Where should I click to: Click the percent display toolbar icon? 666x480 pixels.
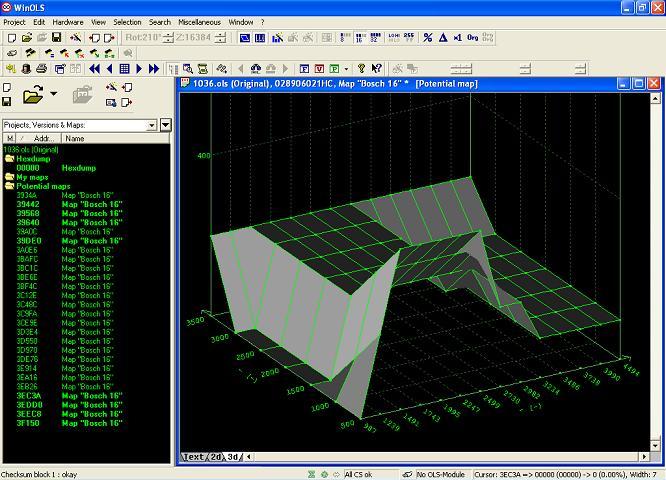[x=428, y=37]
